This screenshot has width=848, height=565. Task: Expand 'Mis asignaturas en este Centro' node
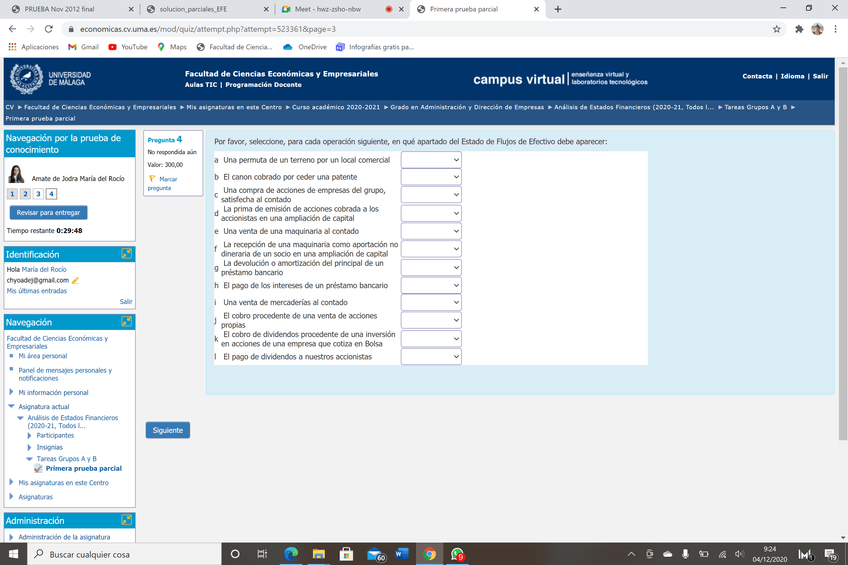pos(11,482)
